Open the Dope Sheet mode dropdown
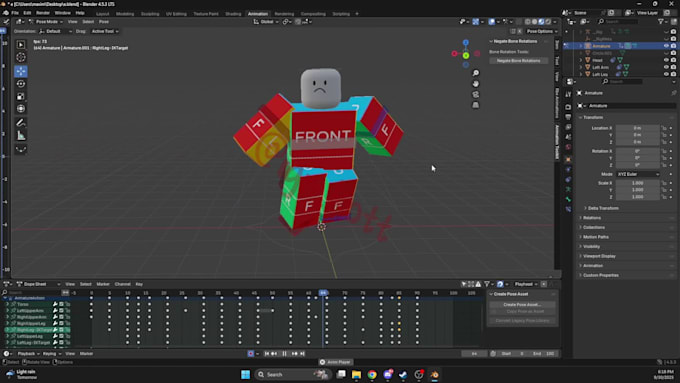This screenshot has width=680, height=383. click(38, 284)
